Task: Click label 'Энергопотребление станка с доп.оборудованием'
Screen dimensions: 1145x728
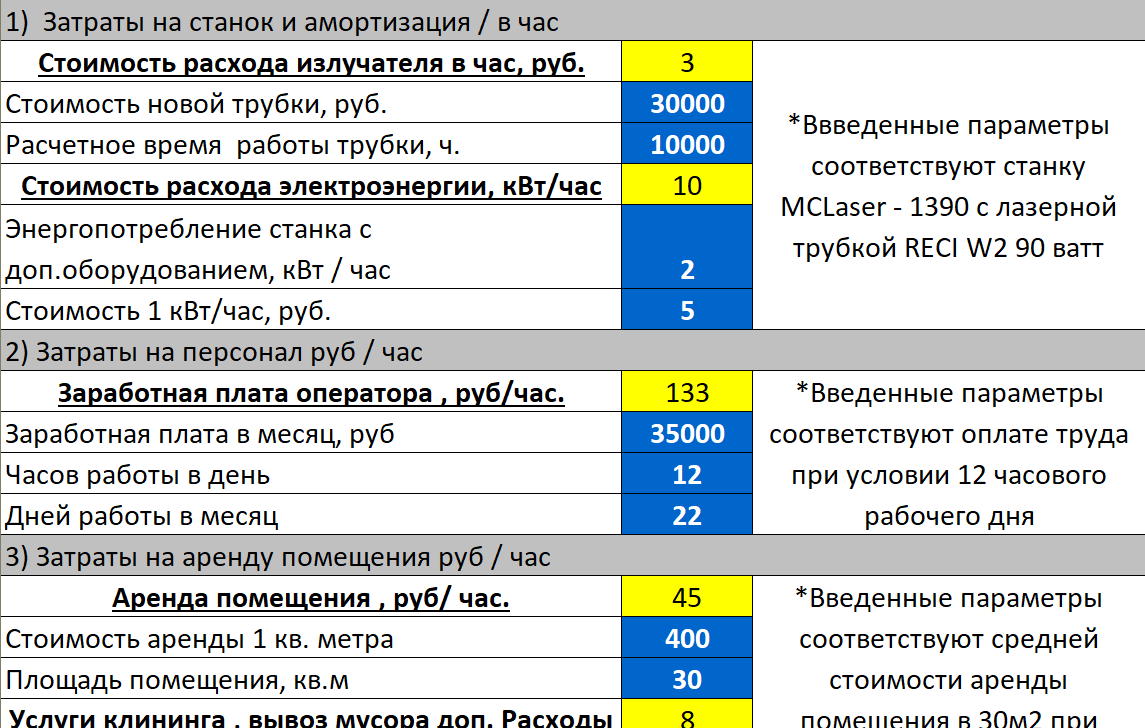Action: tap(197, 249)
